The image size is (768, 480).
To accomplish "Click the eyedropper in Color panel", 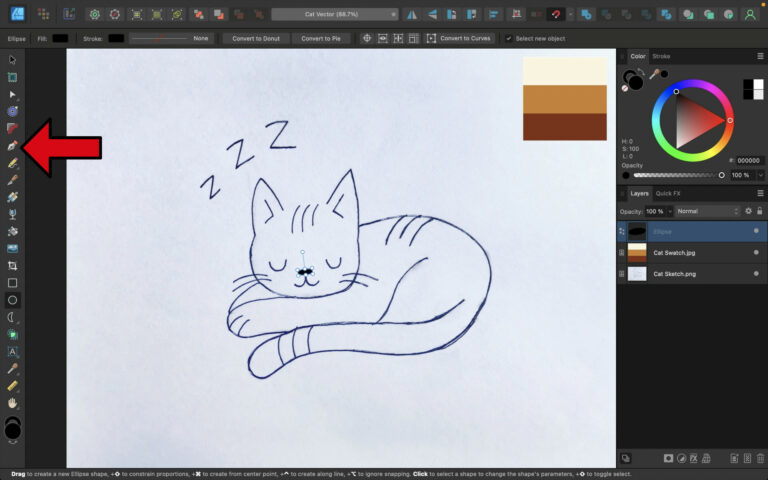I will (654, 74).
